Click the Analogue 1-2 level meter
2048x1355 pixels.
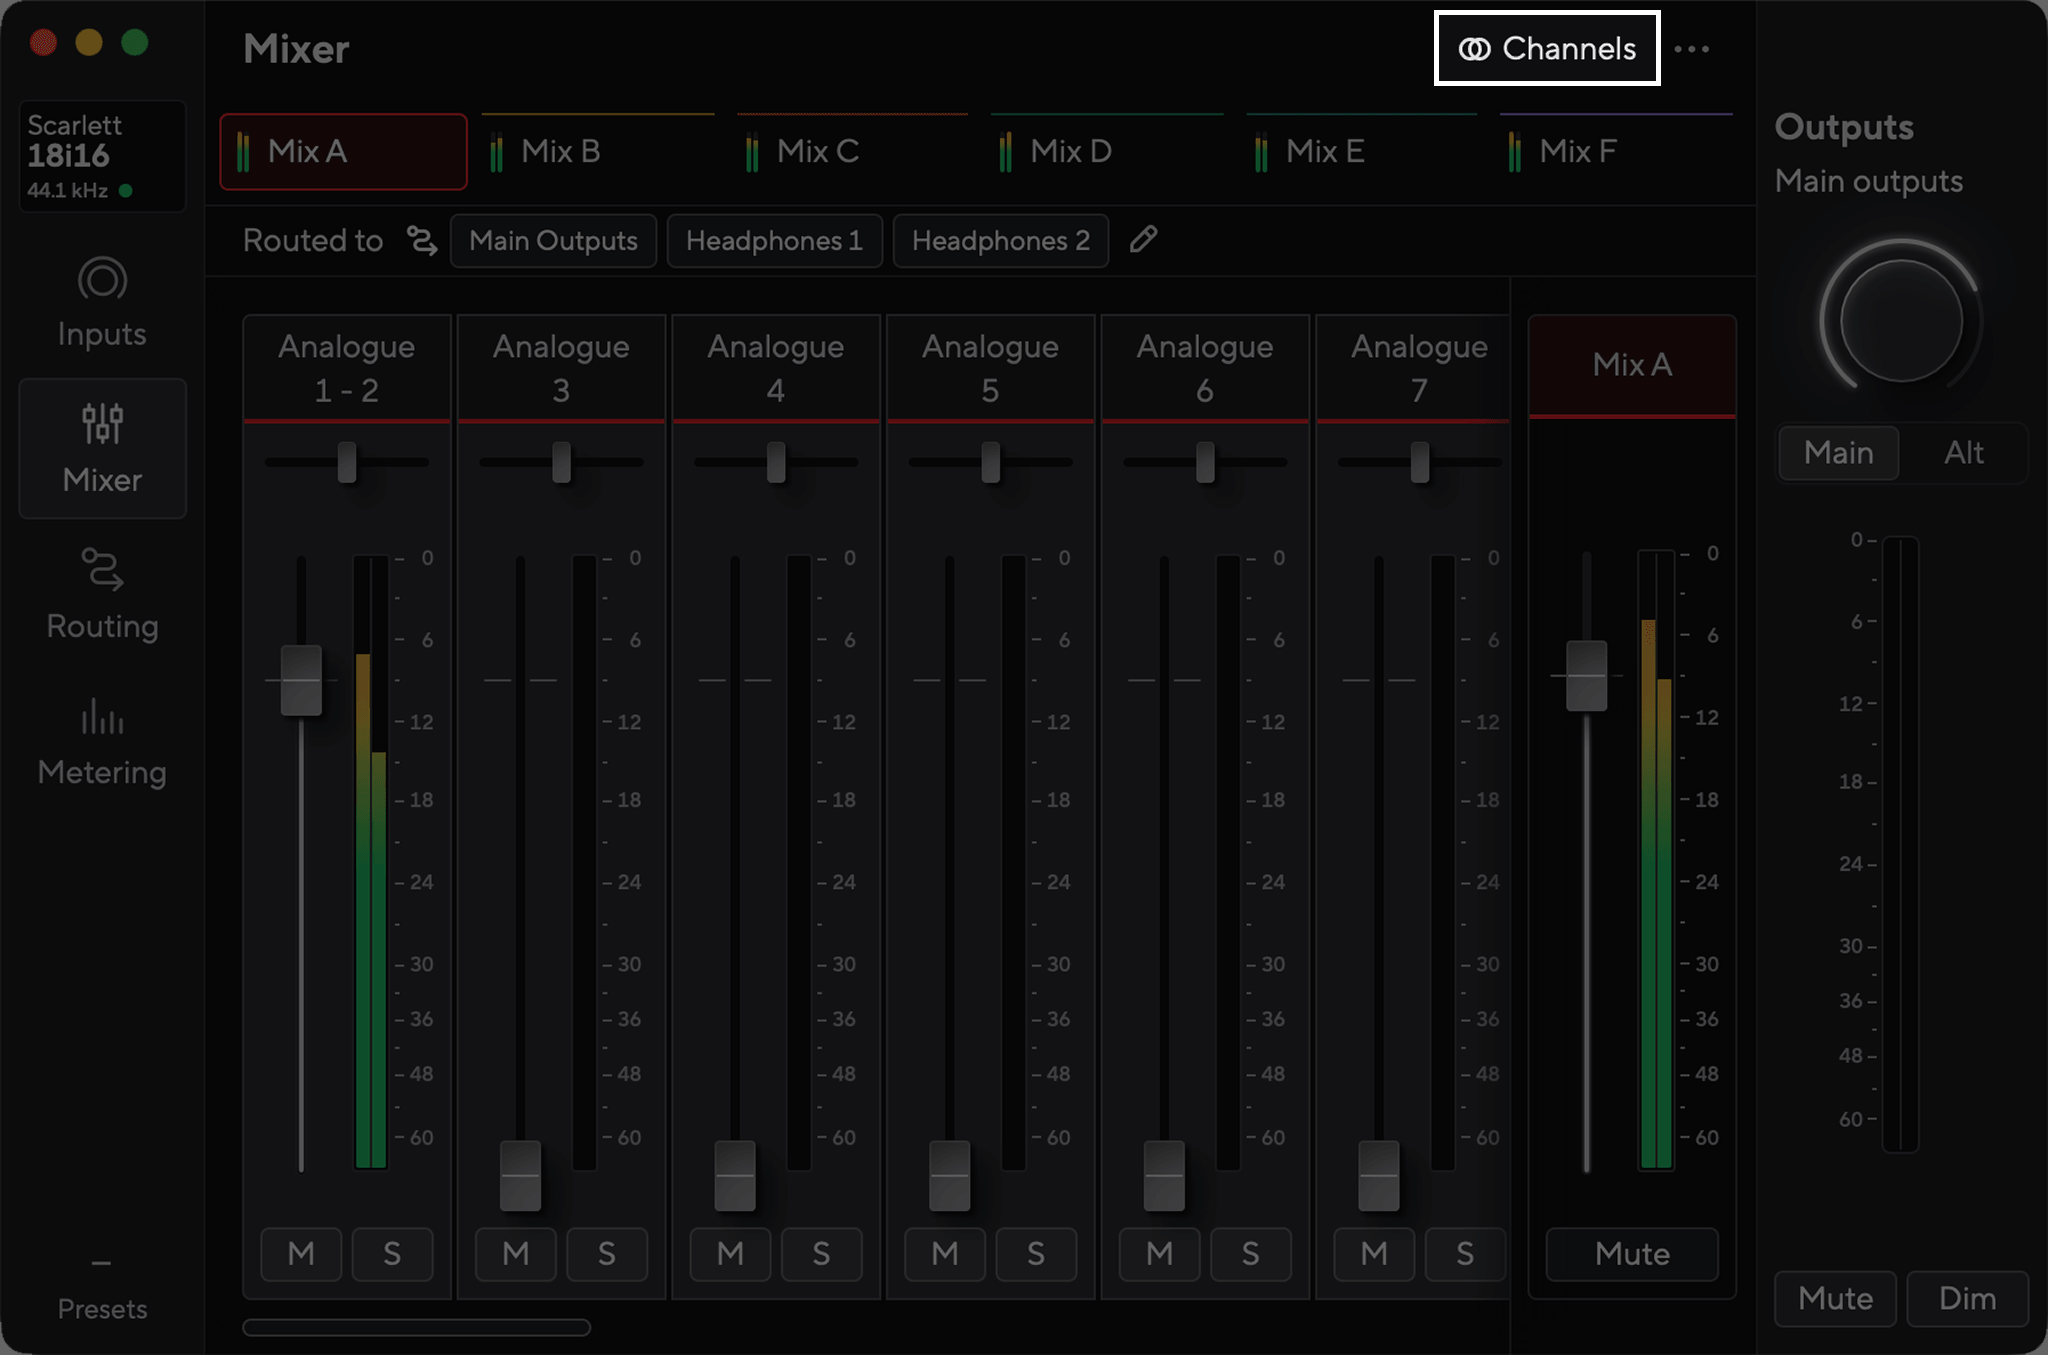[371, 862]
